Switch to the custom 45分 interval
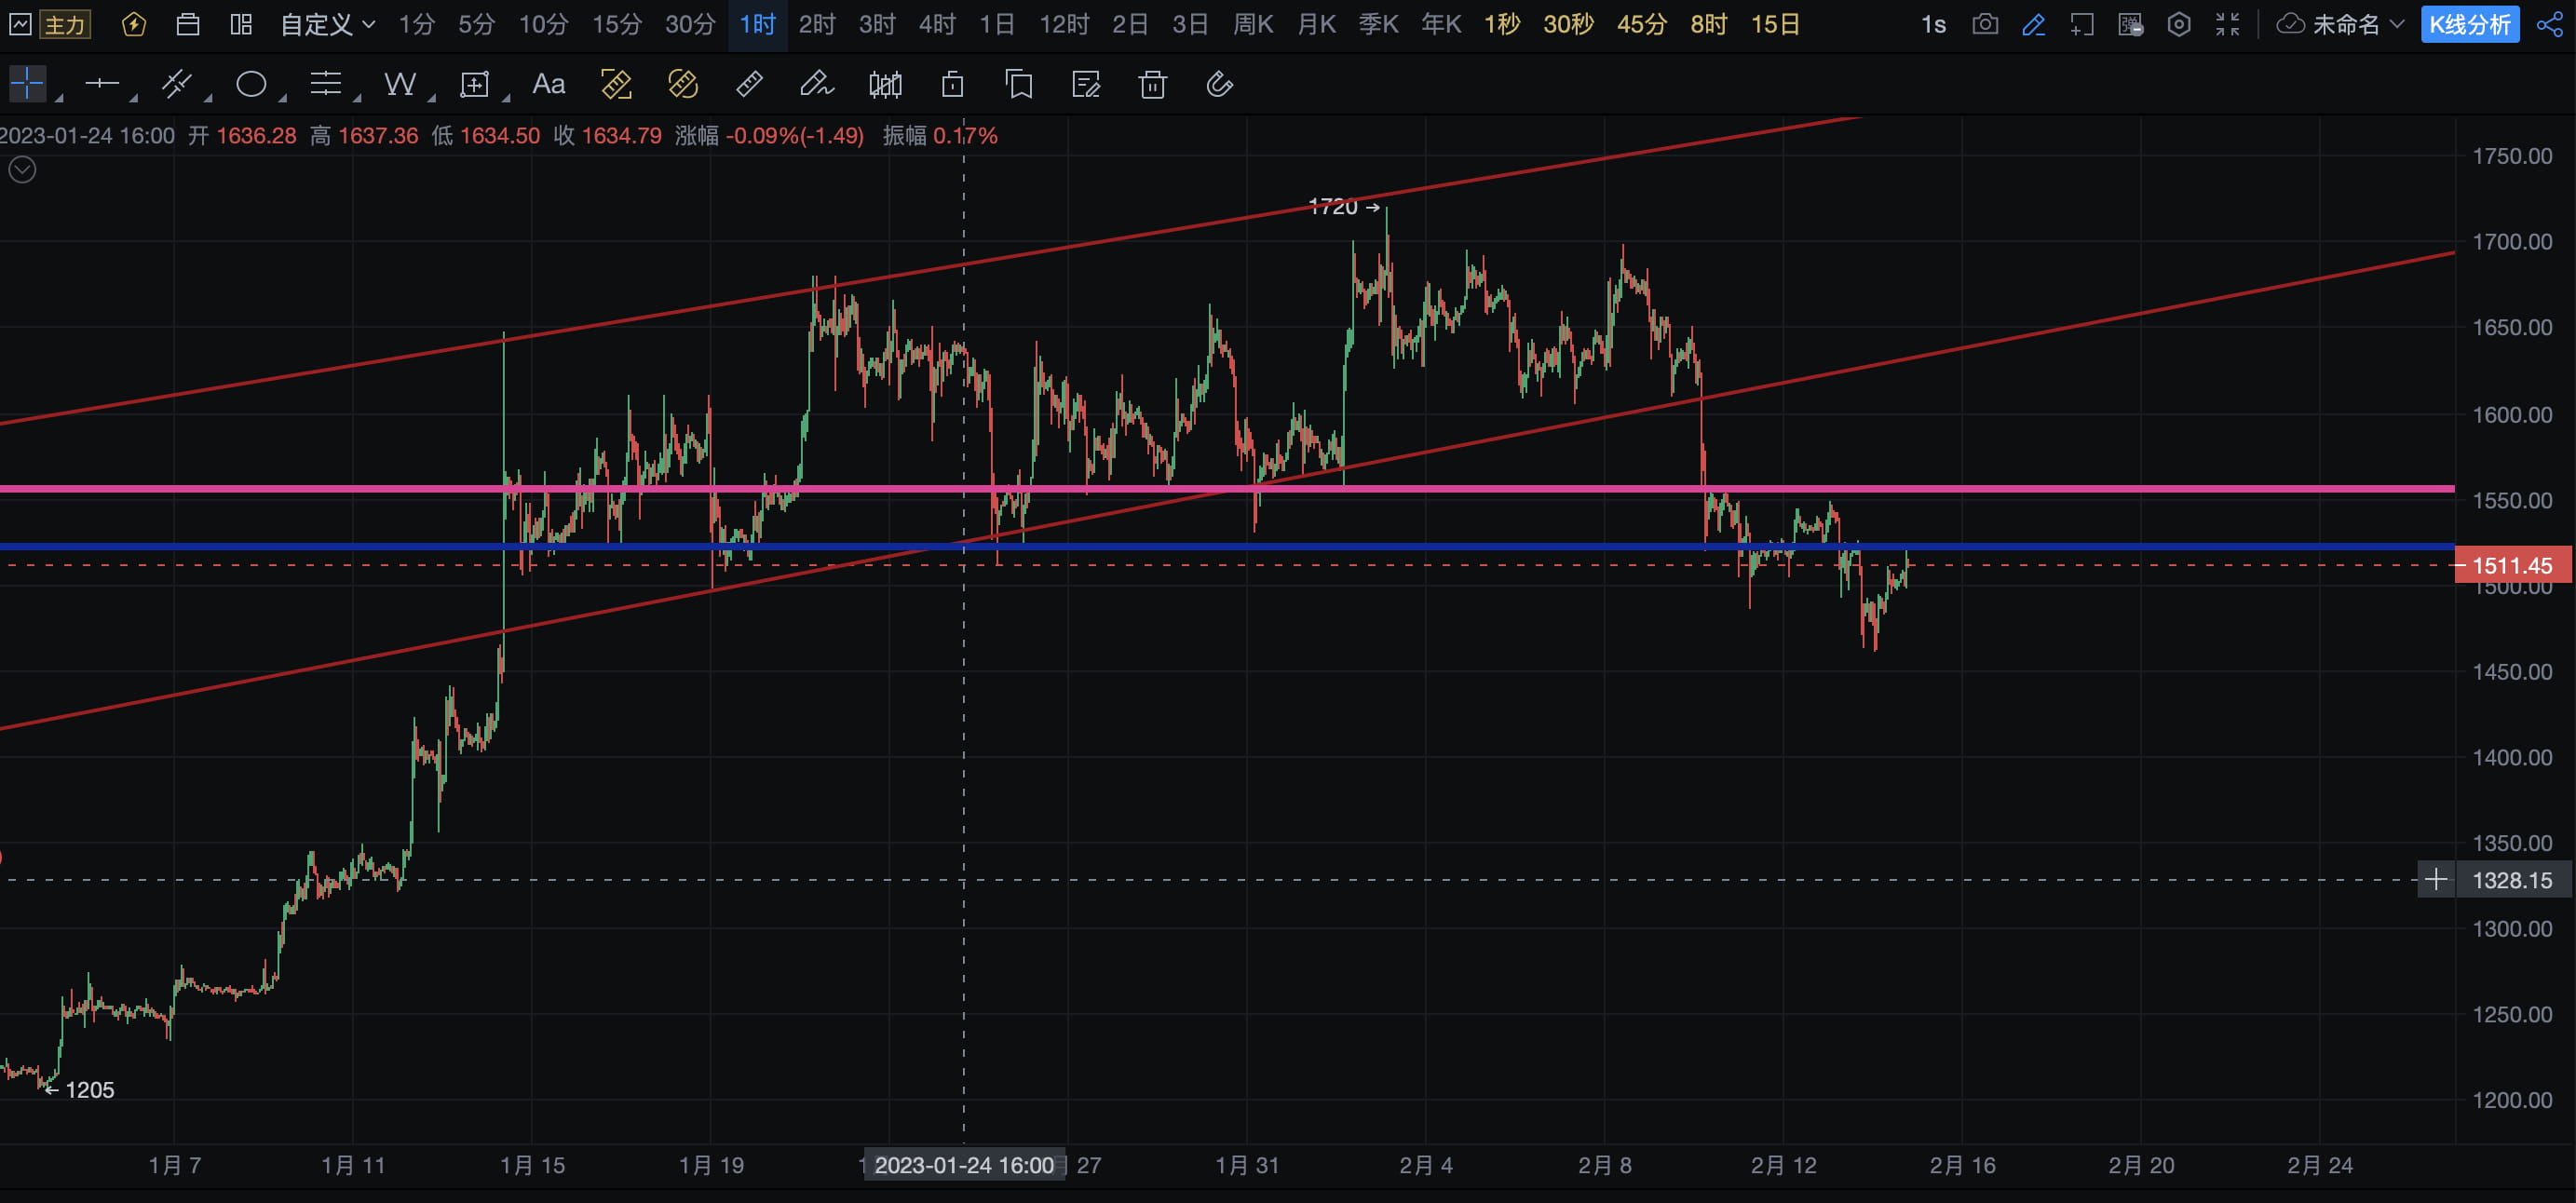The image size is (2576, 1203). (x=1642, y=24)
